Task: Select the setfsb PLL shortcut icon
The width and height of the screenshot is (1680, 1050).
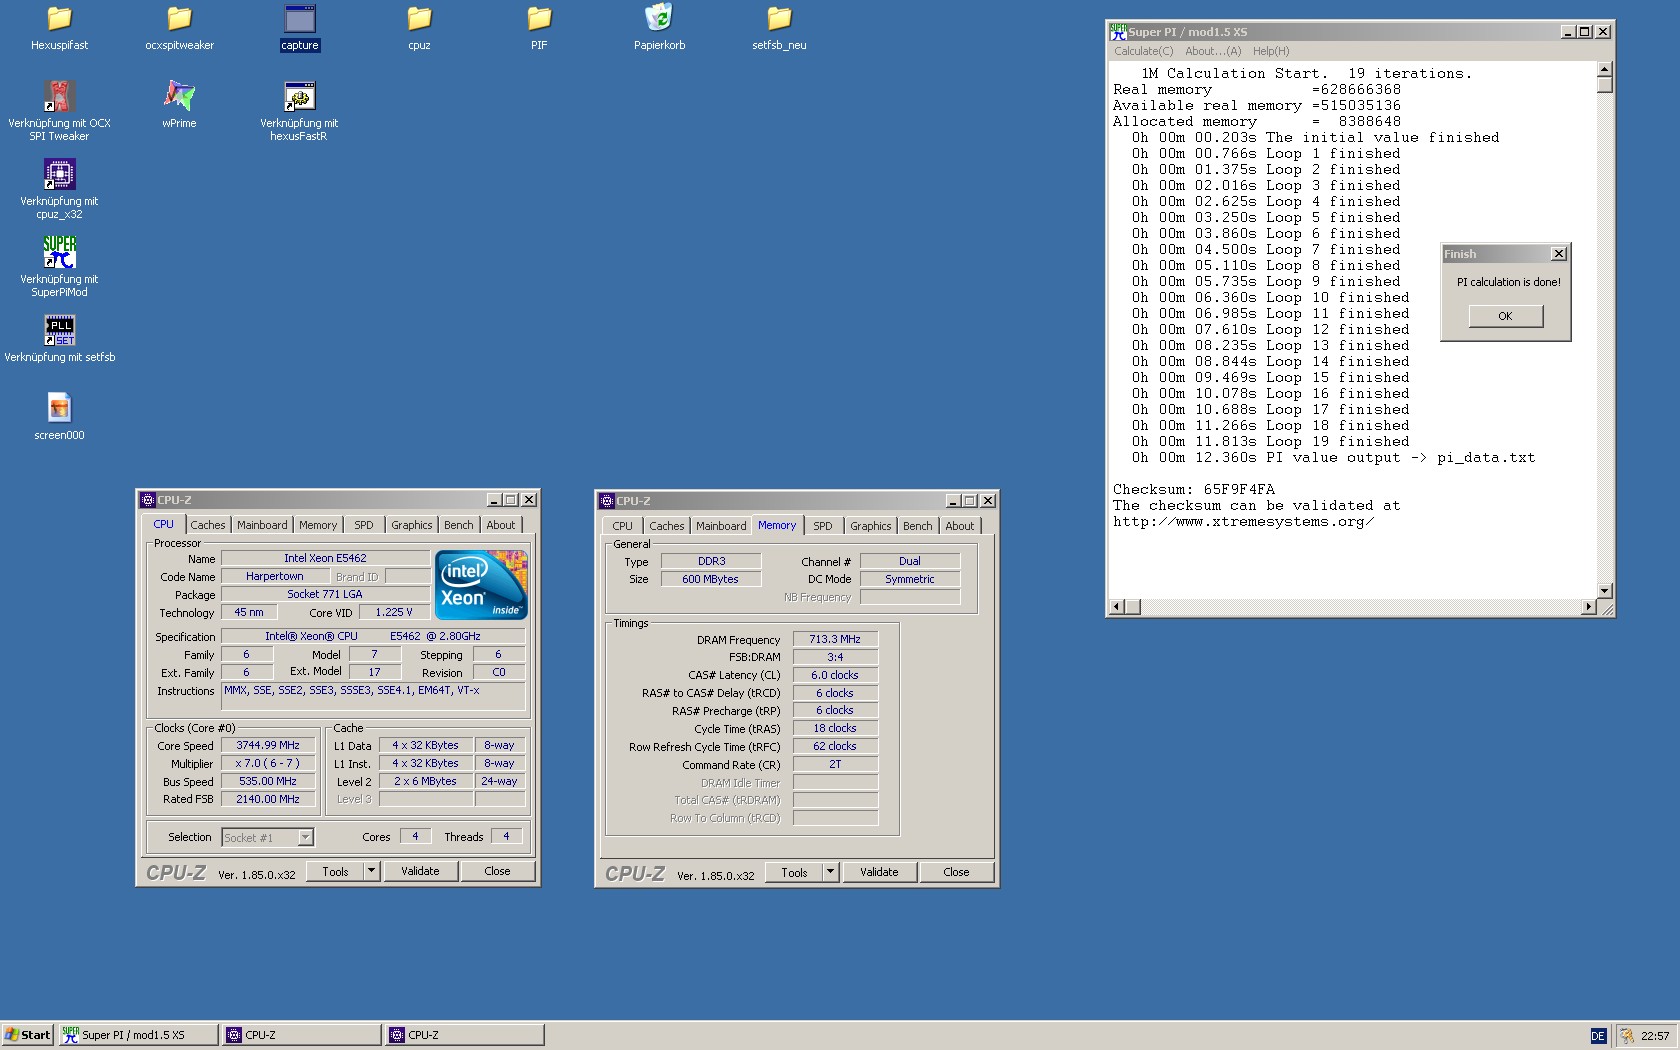Action: (x=59, y=330)
